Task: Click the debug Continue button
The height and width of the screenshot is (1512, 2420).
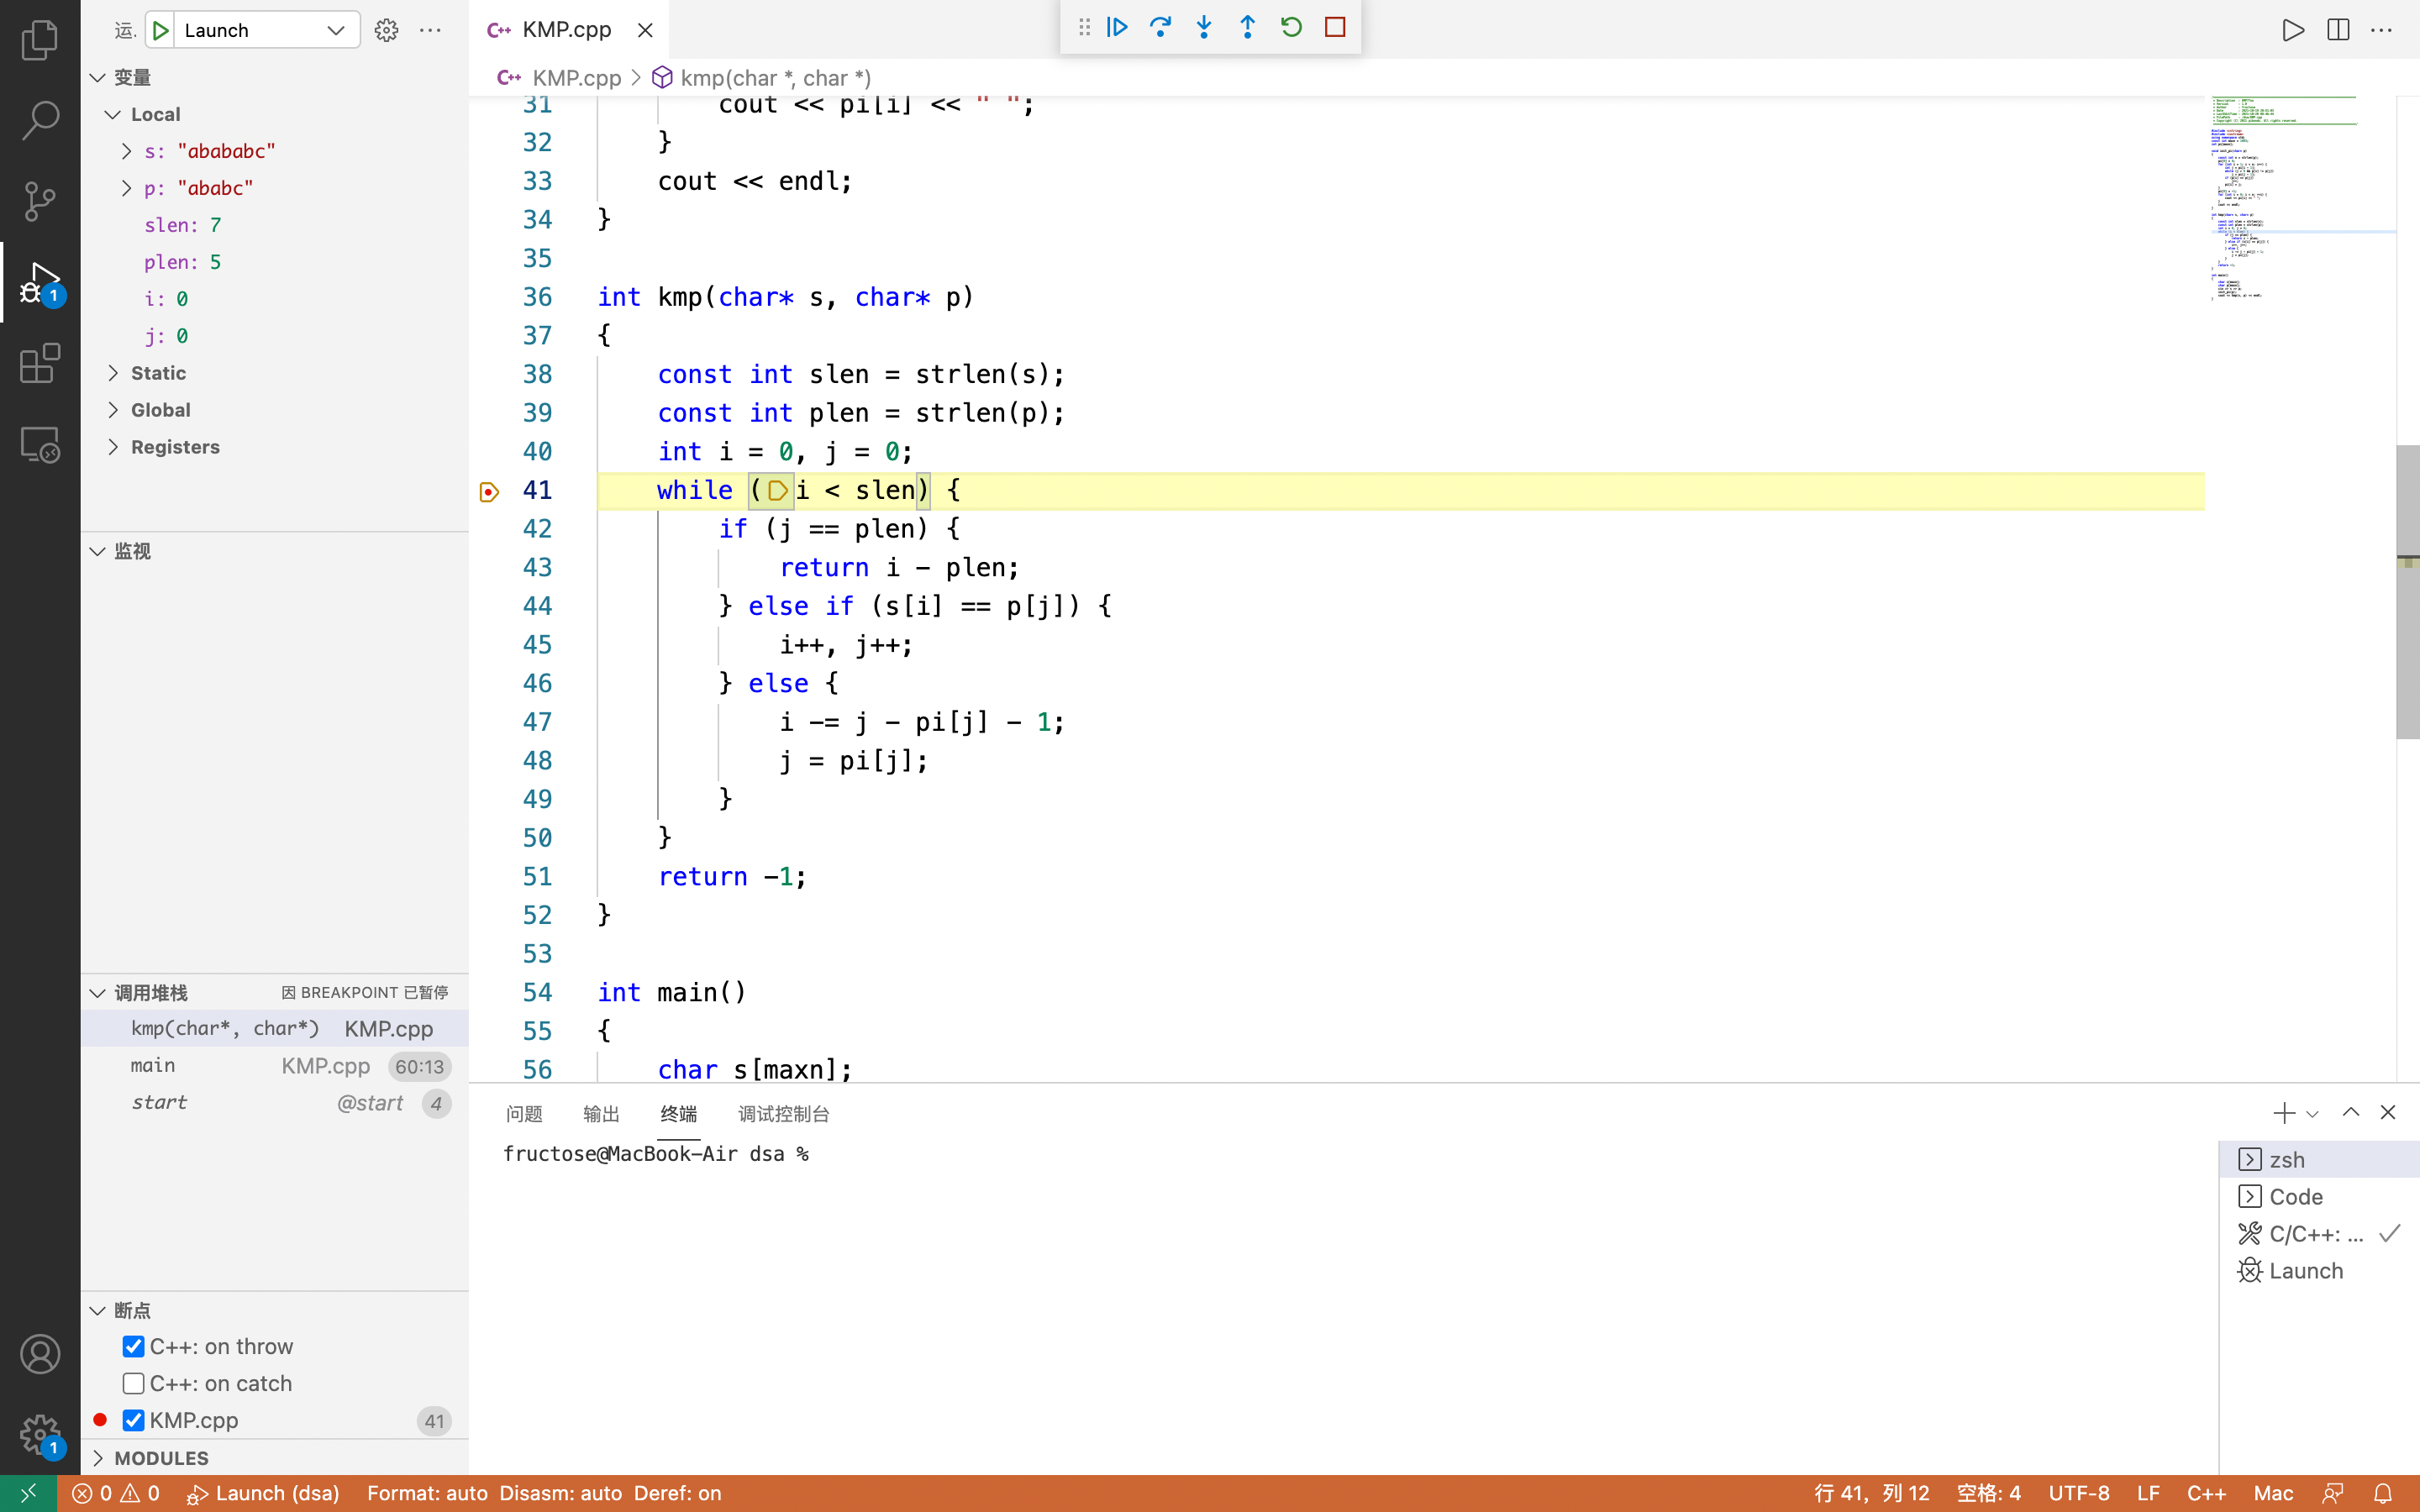Action: (1117, 27)
